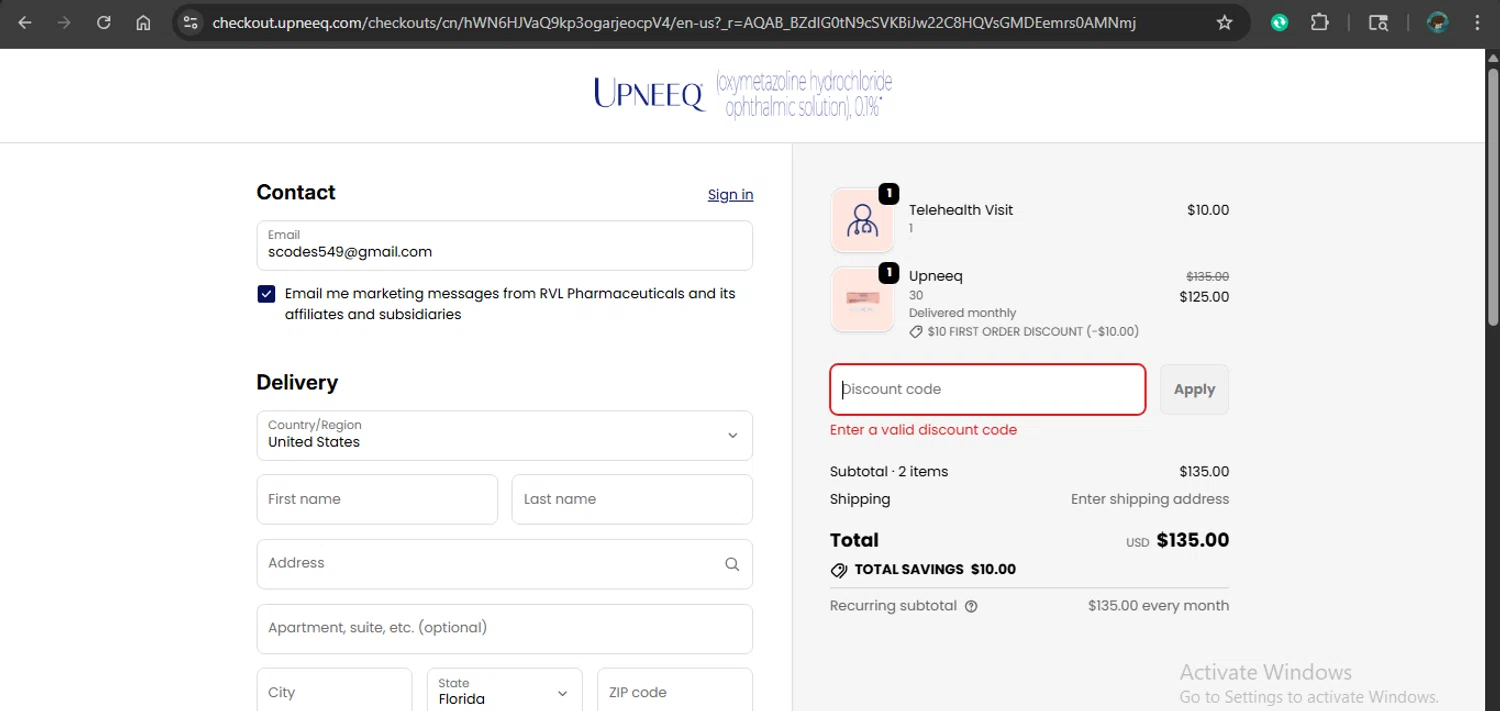The width and height of the screenshot is (1500, 711).
Task: Open the Chrome profile avatar
Action: 1438,22
